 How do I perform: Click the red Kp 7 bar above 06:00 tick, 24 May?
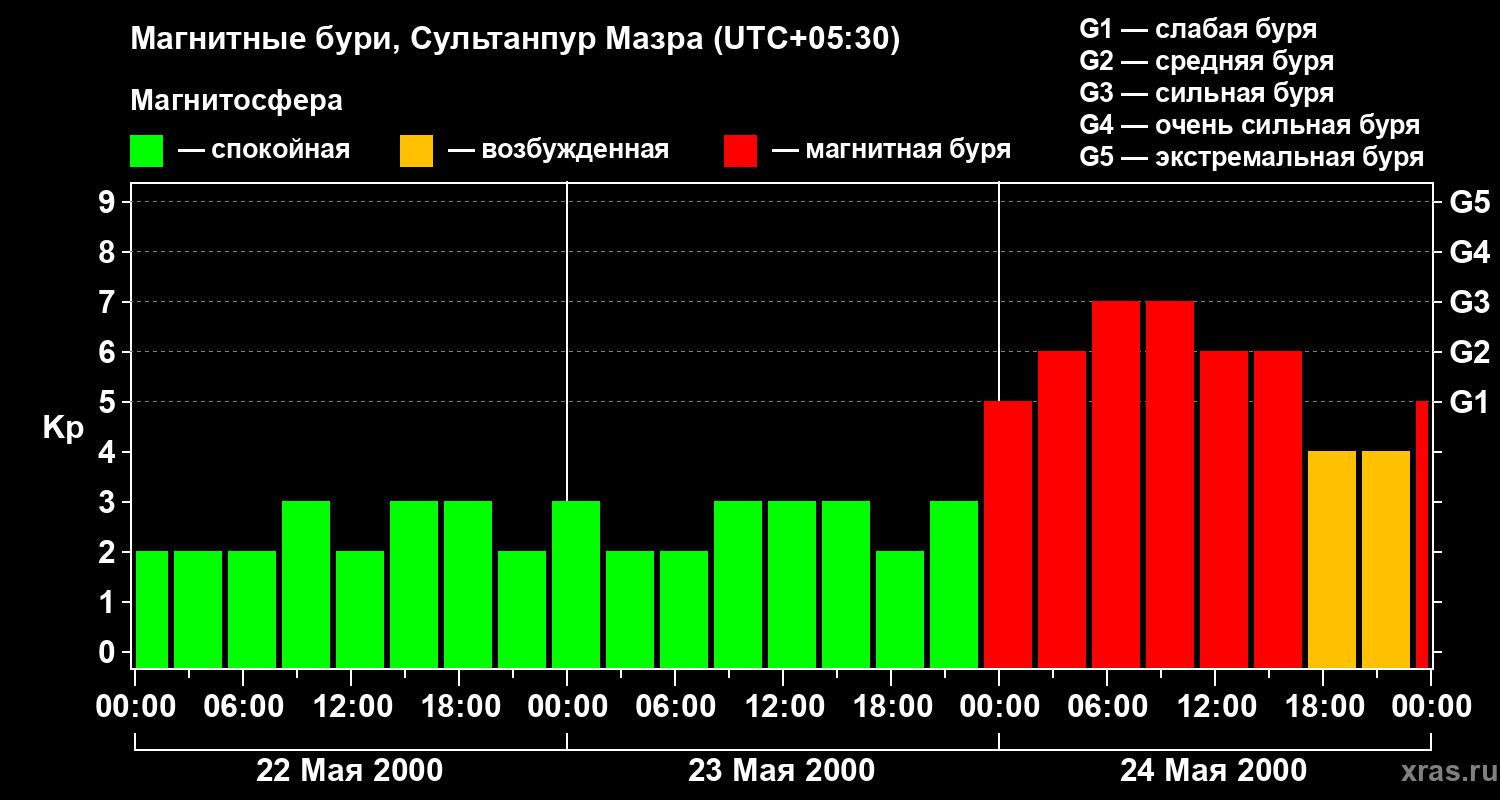(x=1116, y=484)
